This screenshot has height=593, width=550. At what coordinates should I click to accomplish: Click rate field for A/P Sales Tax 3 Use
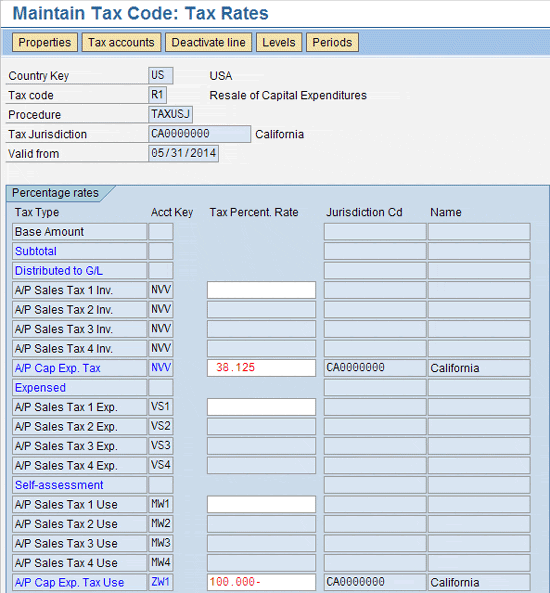[x=261, y=543]
